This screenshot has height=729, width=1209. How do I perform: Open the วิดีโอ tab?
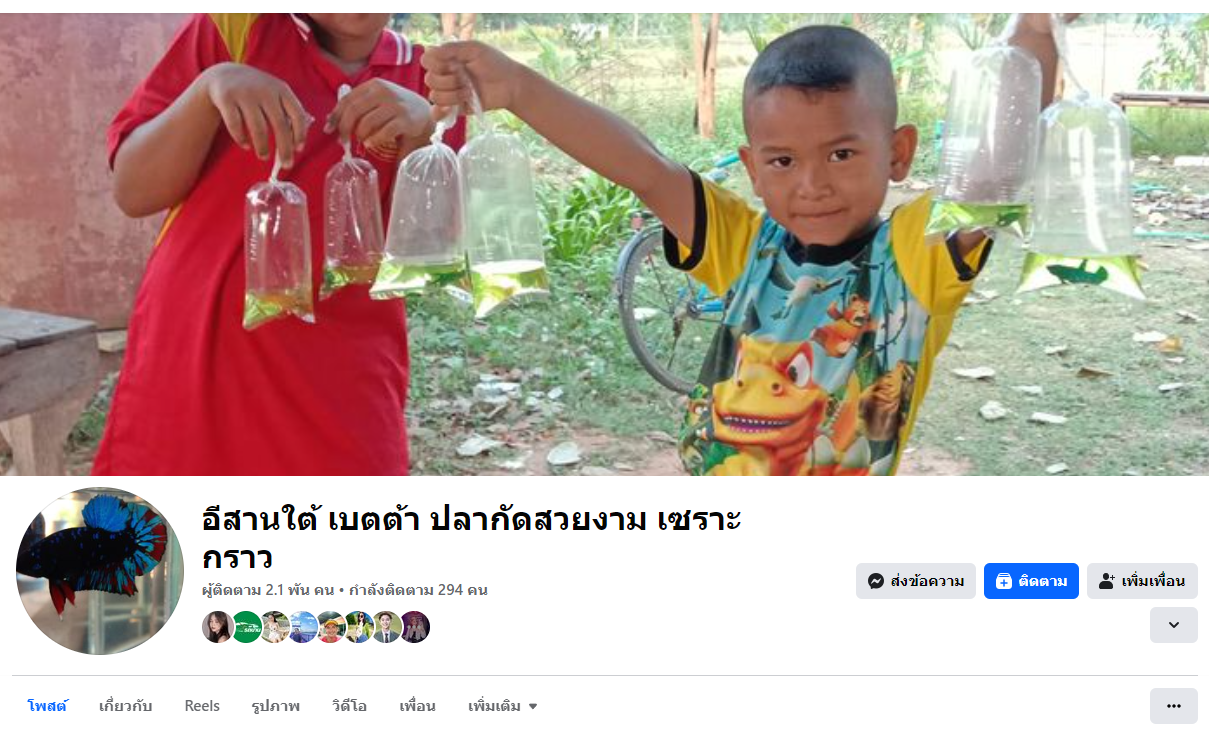350,706
